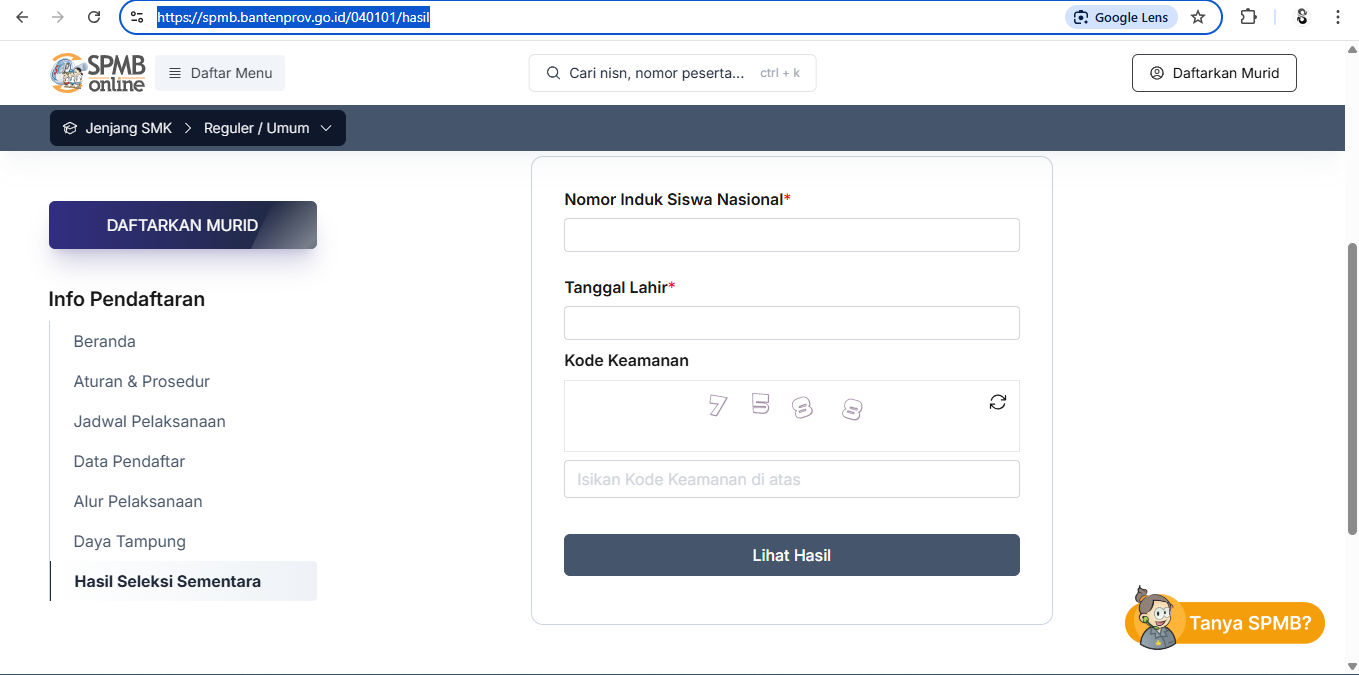Image resolution: width=1359 pixels, height=675 pixels.
Task: Select Jenjang SMK breadcrumb
Action: pos(117,128)
